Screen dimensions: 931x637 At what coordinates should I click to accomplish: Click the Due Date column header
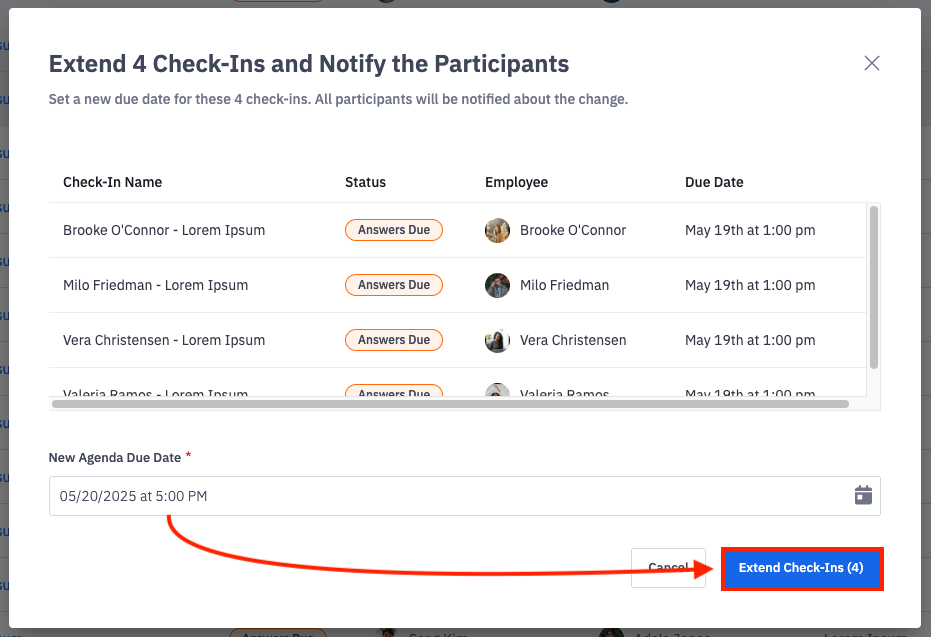[x=714, y=182]
